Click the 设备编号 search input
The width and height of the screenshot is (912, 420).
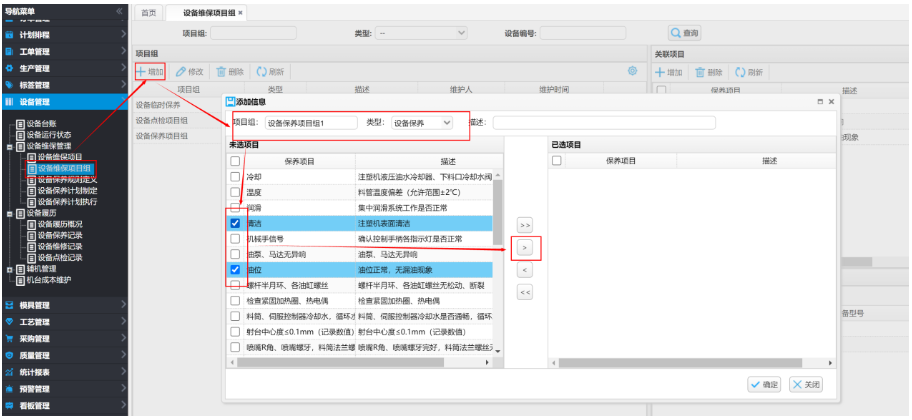(583, 33)
